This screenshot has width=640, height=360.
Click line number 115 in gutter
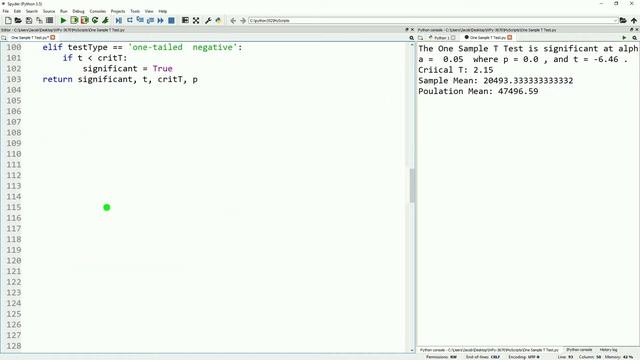[14, 207]
